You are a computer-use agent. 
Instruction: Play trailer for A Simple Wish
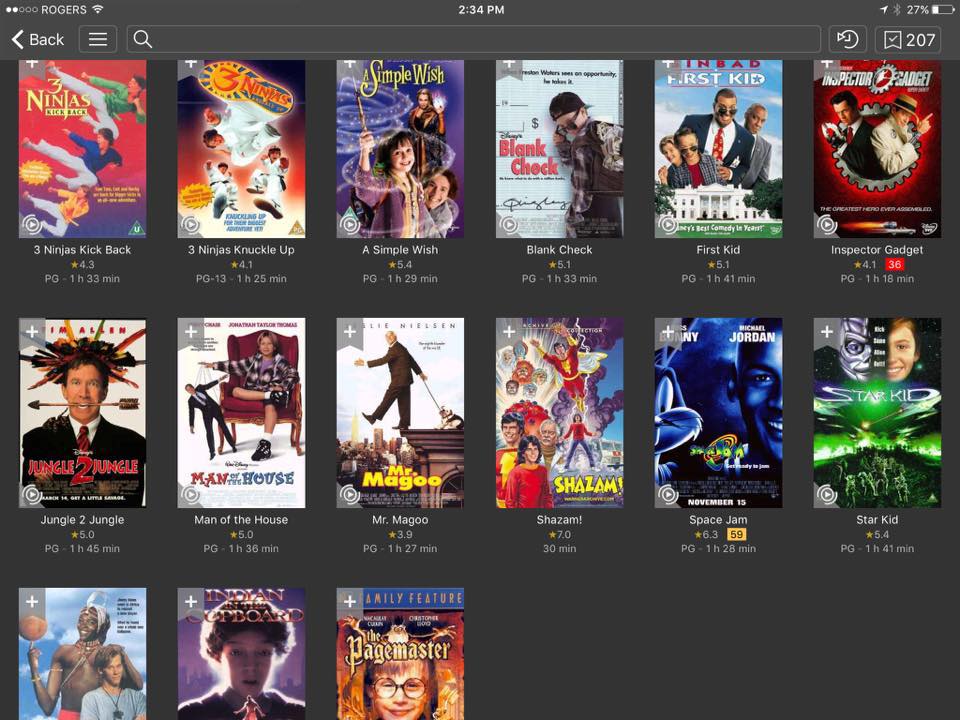[x=350, y=225]
